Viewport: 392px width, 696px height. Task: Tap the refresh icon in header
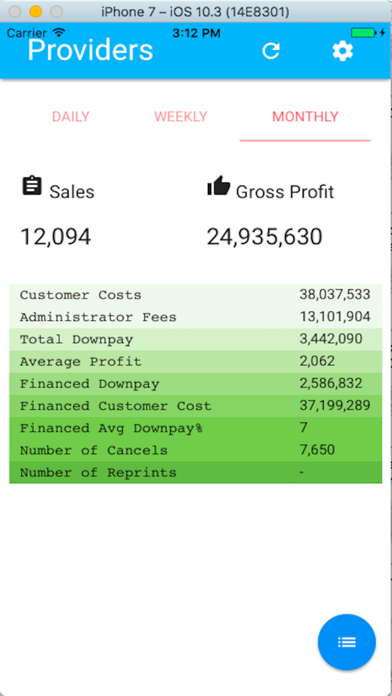coord(271,51)
